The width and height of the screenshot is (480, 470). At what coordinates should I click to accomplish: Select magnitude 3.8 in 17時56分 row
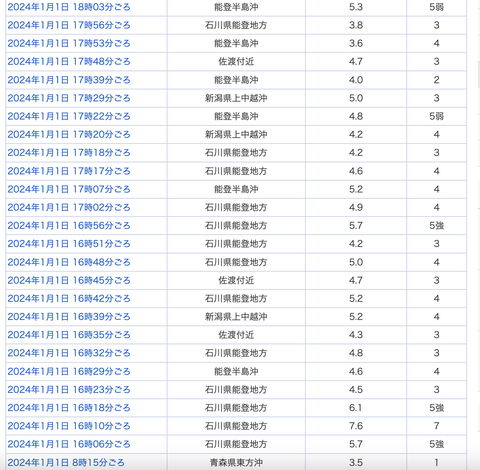click(x=356, y=25)
